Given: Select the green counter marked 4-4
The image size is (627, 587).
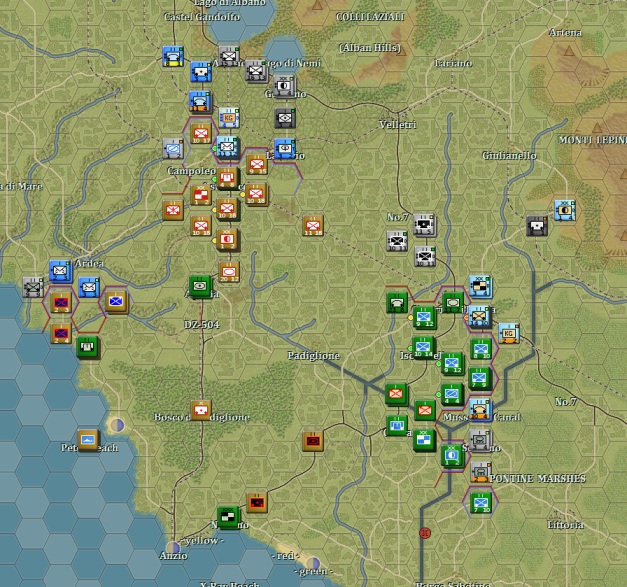Looking at the screenshot, I should [452, 394].
